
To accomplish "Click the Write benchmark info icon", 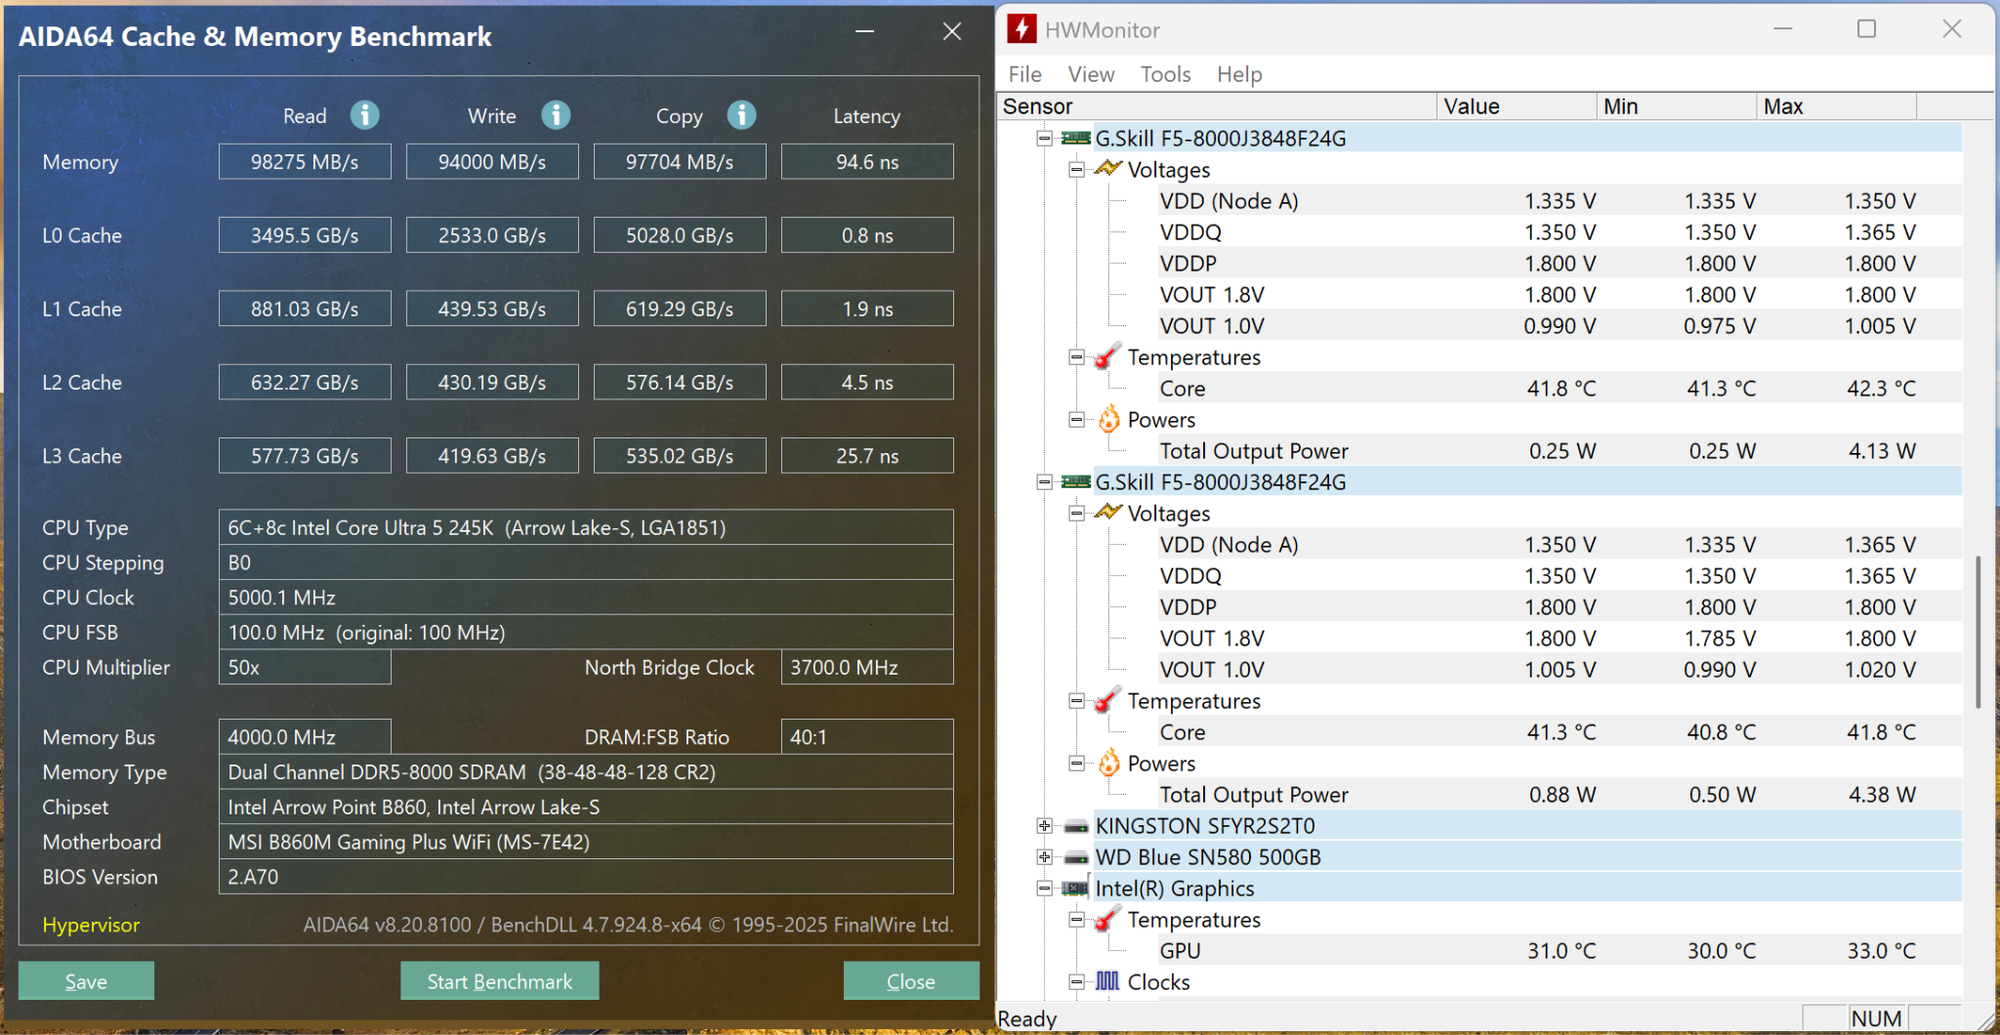I will pyautogui.click(x=556, y=115).
